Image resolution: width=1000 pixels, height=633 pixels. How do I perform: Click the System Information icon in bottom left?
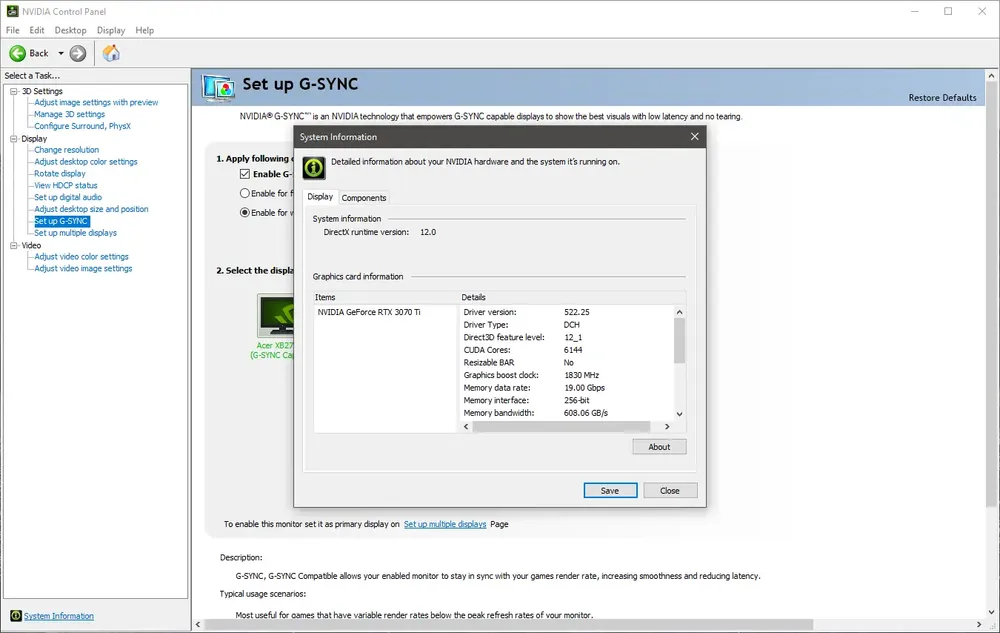pos(16,616)
